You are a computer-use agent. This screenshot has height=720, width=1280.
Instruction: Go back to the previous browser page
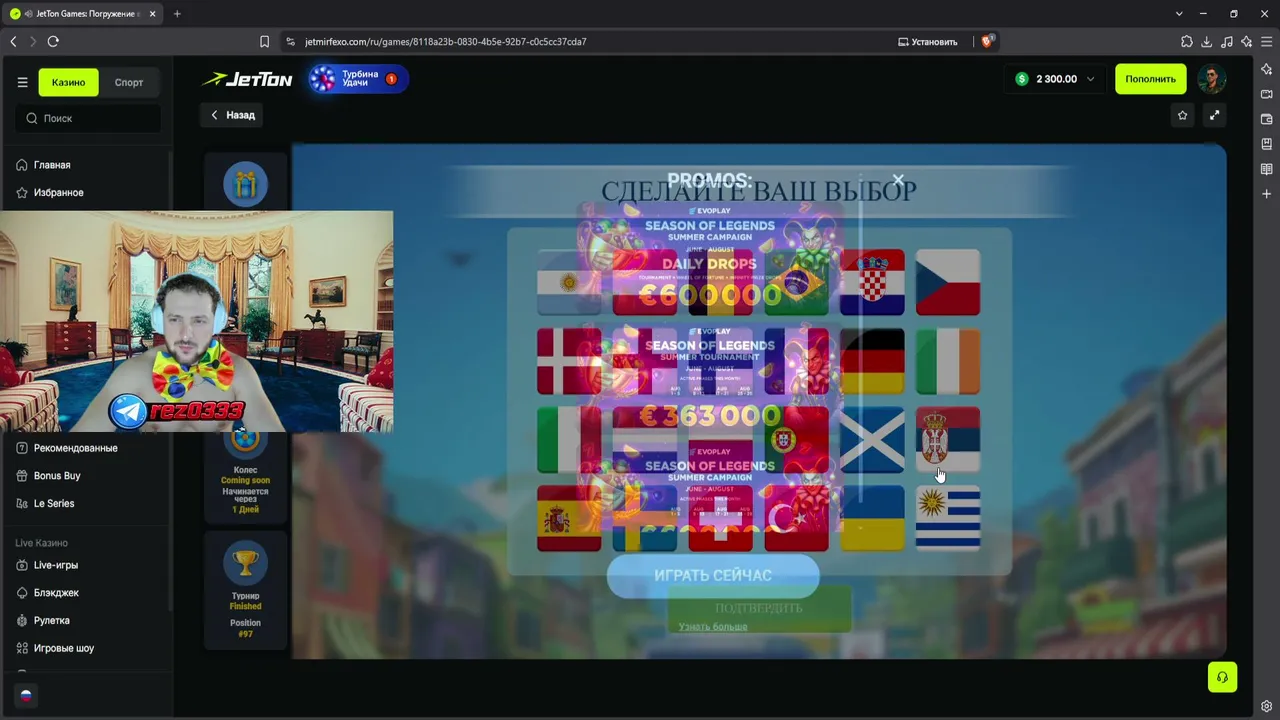[13, 41]
